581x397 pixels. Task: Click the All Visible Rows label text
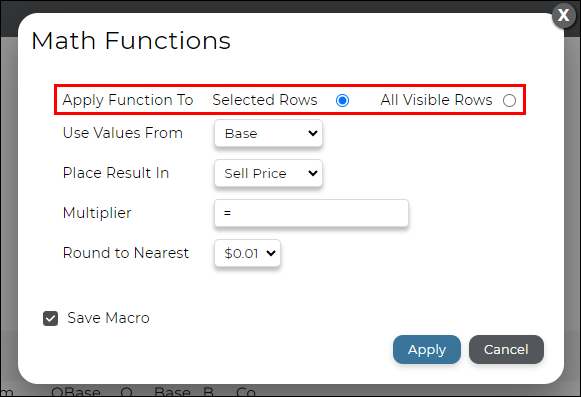click(436, 100)
